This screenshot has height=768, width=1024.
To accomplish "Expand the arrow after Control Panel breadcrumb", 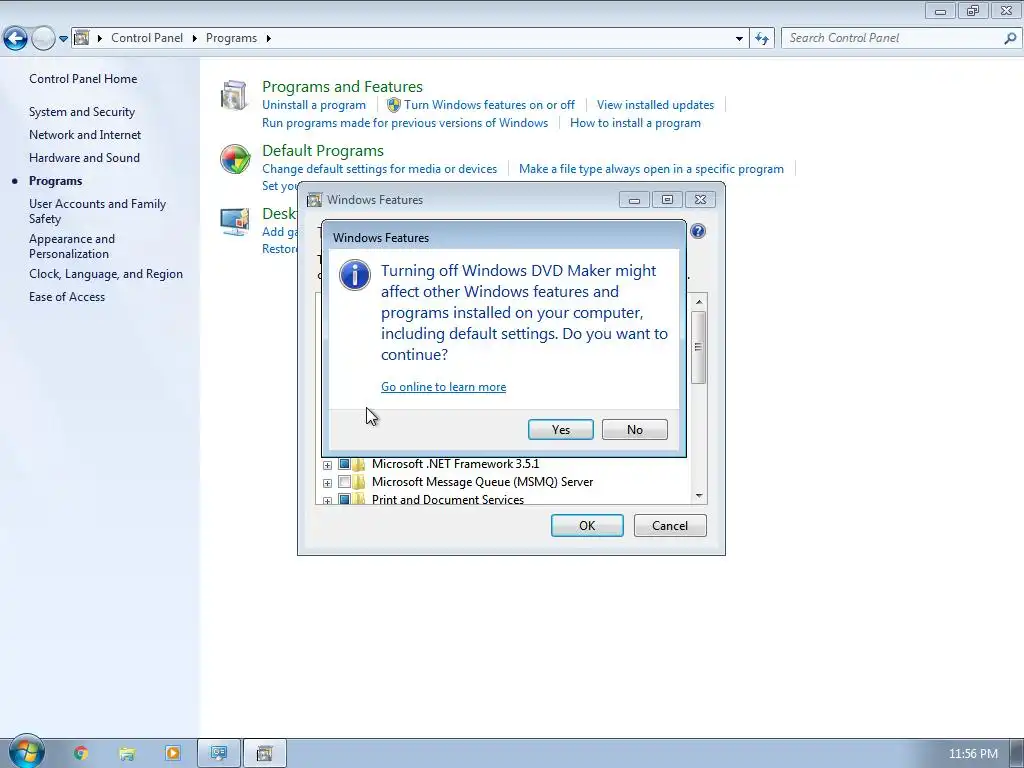I will (x=195, y=38).
